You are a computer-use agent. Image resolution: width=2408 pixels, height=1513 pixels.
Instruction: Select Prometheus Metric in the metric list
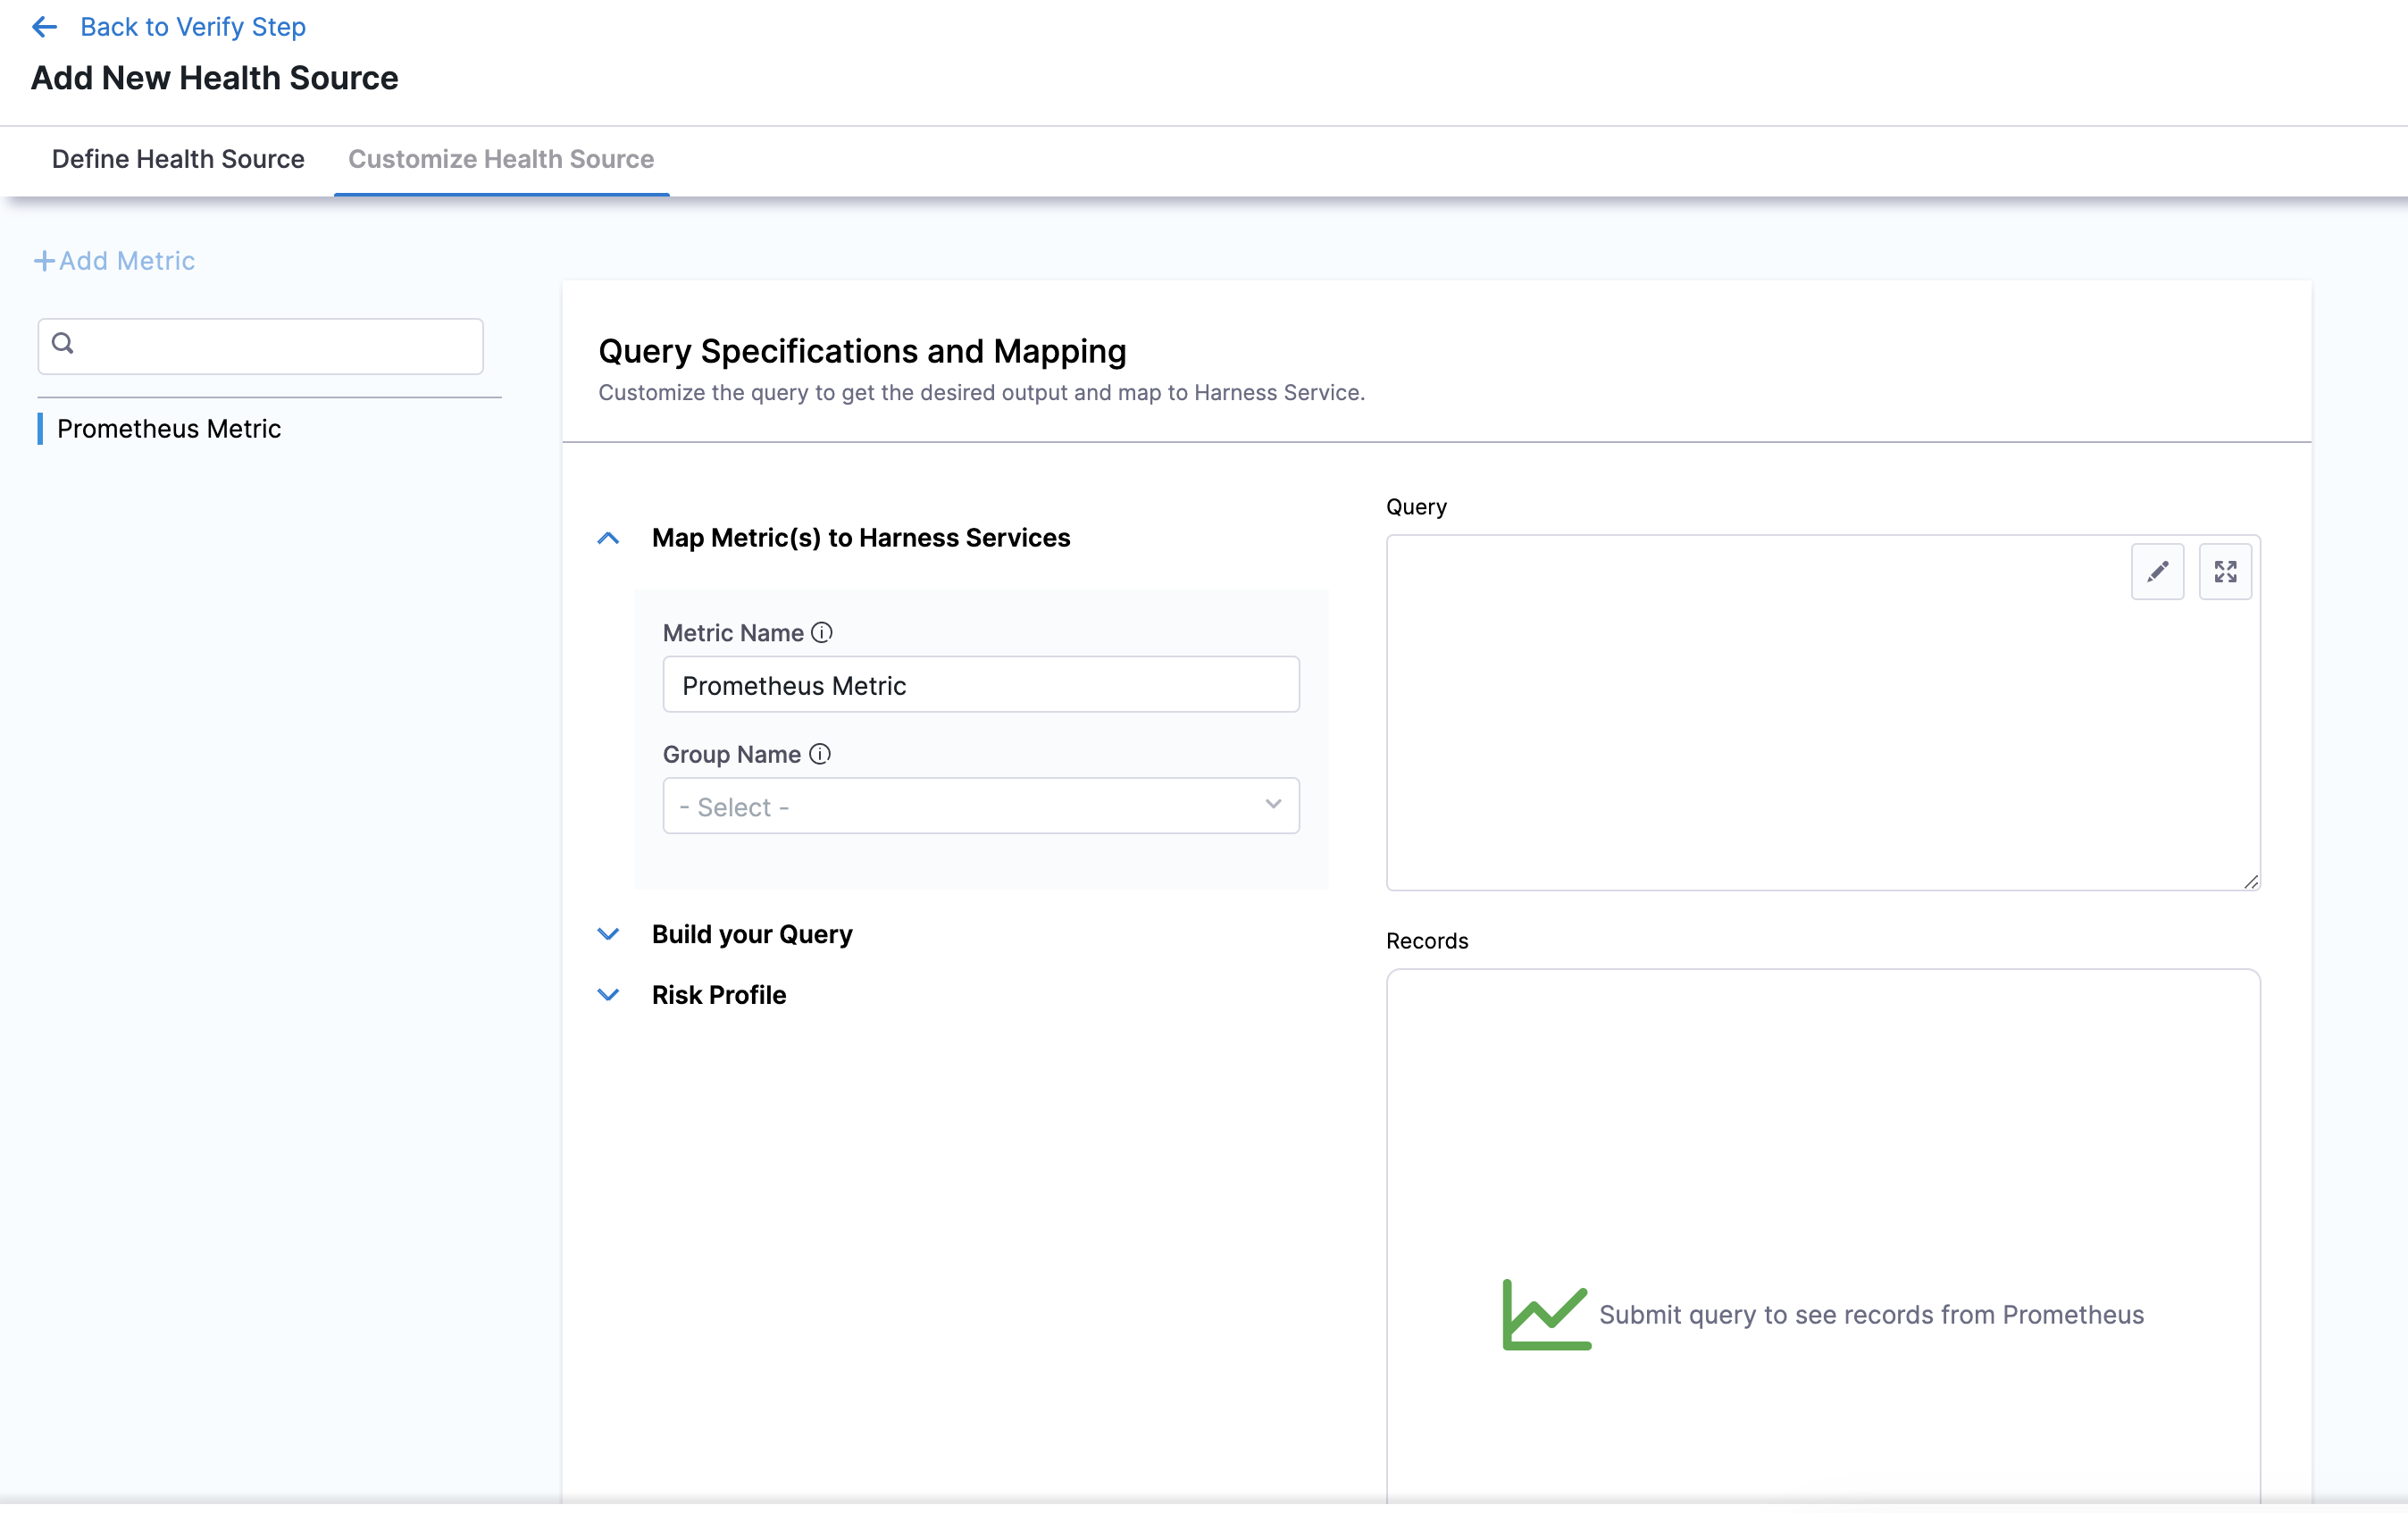169,429
